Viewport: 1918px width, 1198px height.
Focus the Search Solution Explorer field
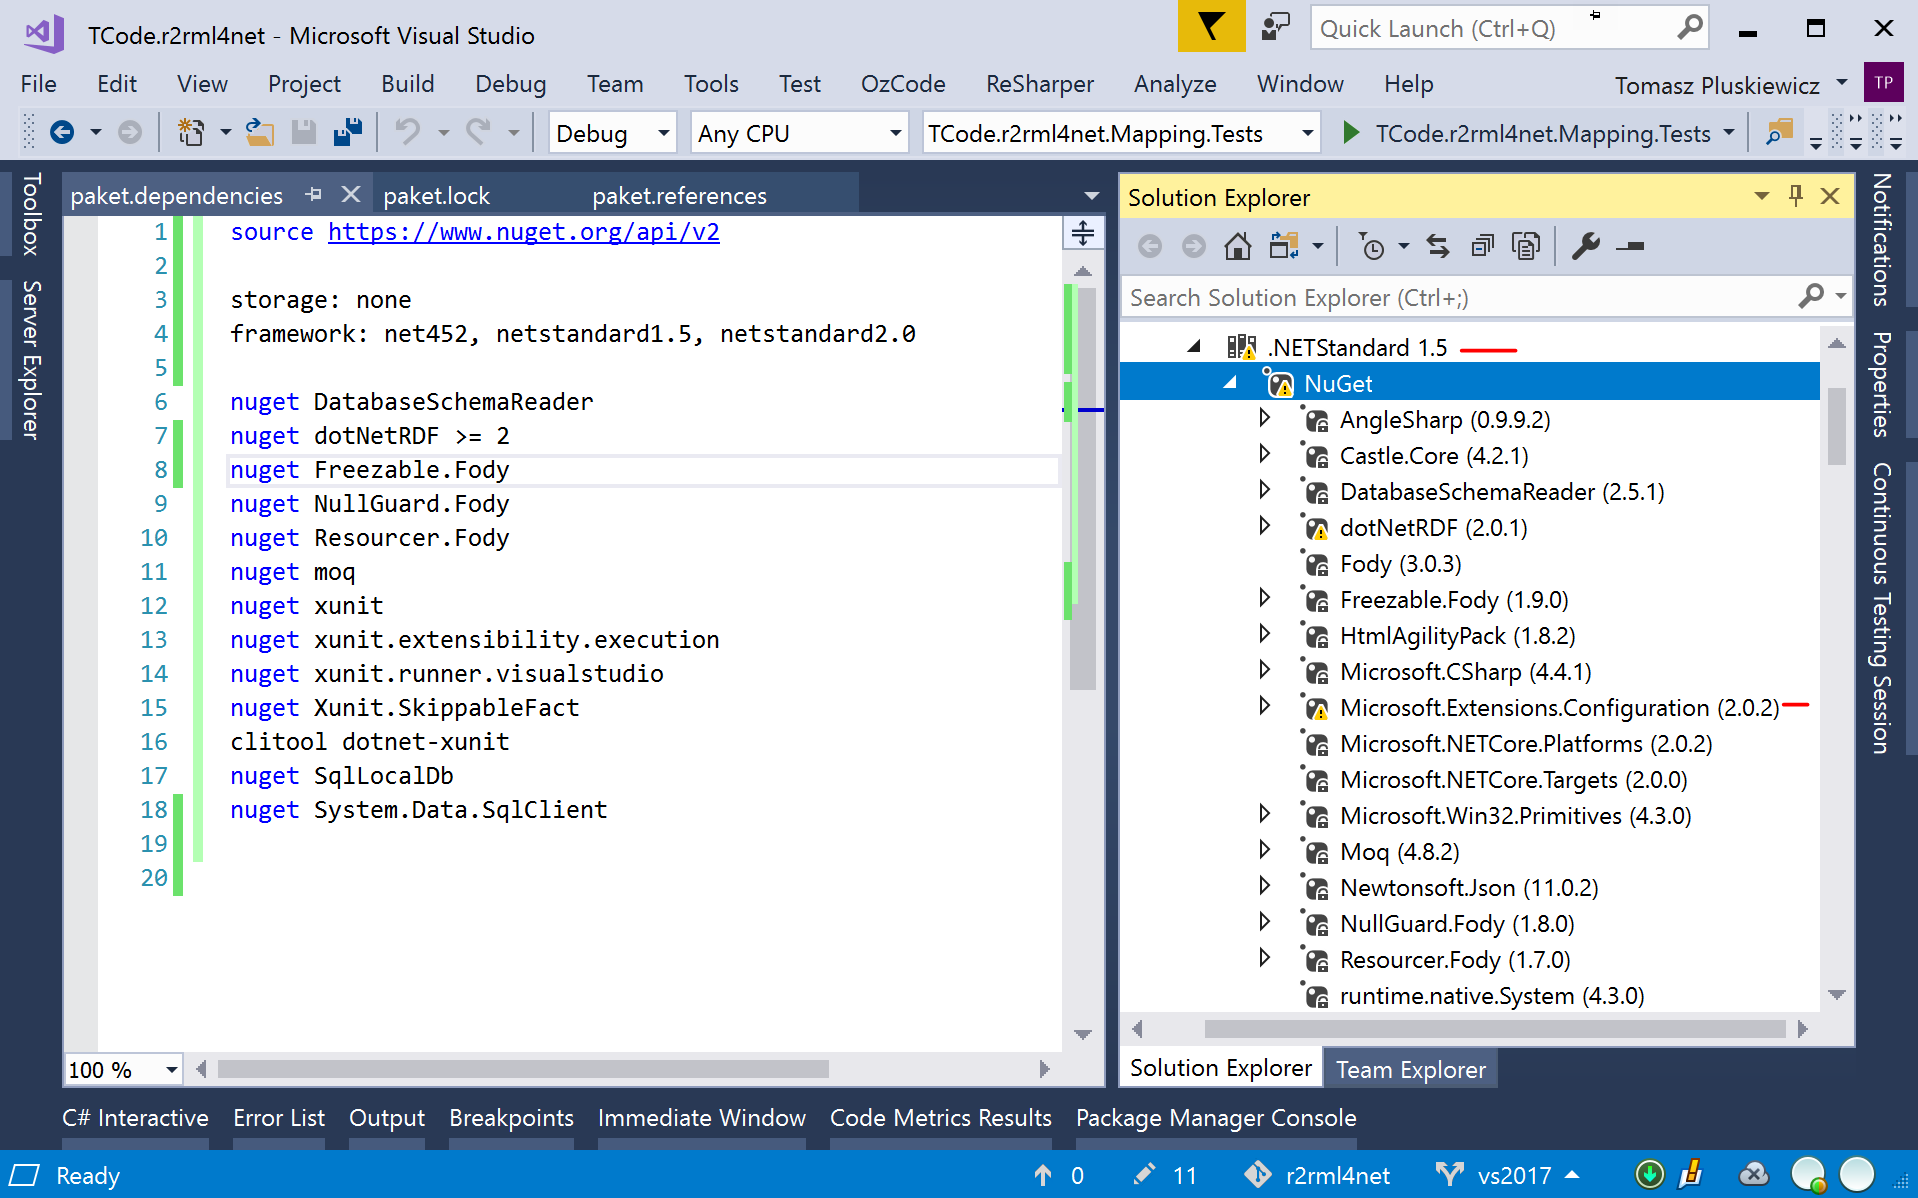coord(1486,297)
